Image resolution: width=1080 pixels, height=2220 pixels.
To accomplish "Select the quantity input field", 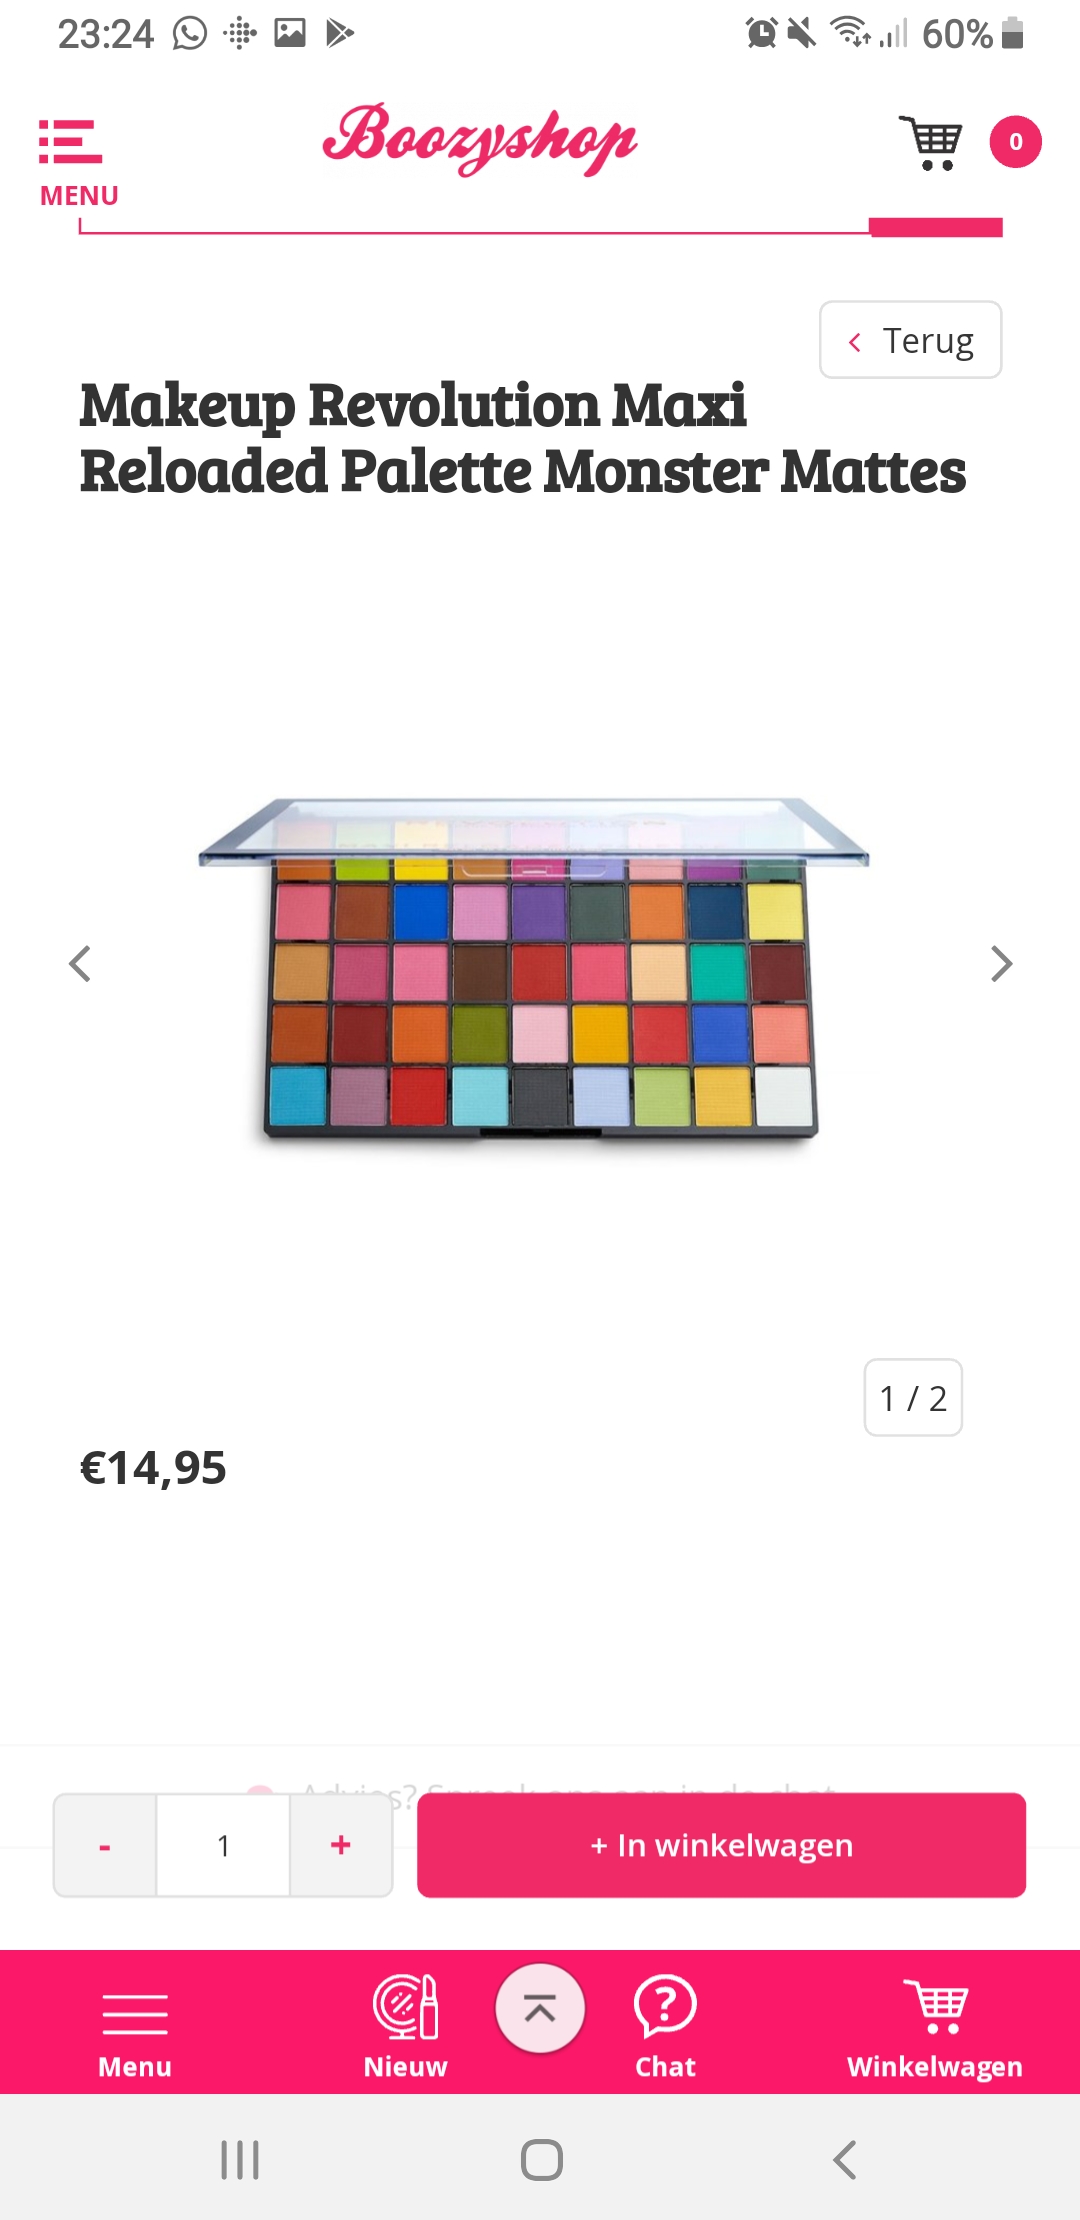I will pyautogui.click(x=223, y=1845).
